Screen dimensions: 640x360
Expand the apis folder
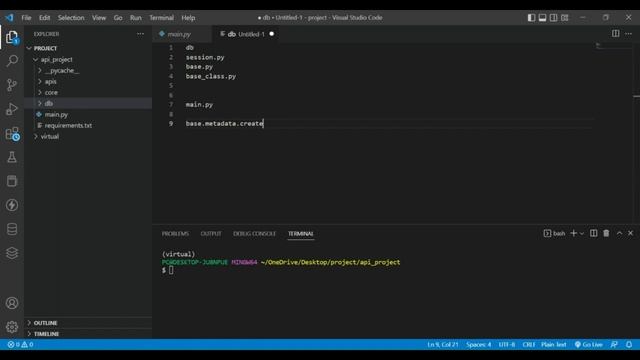click(x=40, y=82)
